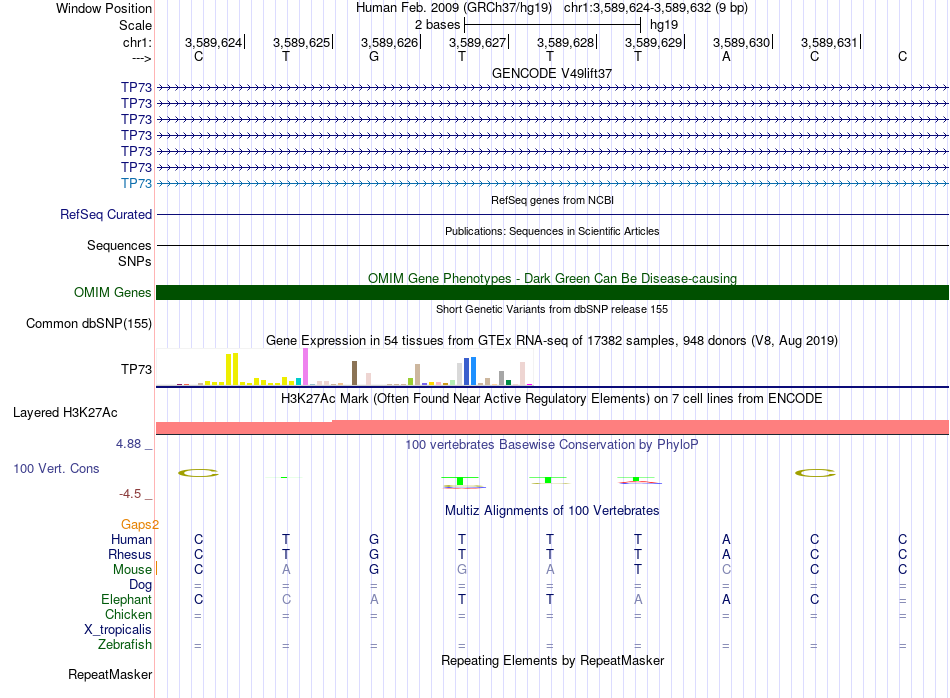Open Repeating Elements by RepeatMasker title

pos(552,660)
